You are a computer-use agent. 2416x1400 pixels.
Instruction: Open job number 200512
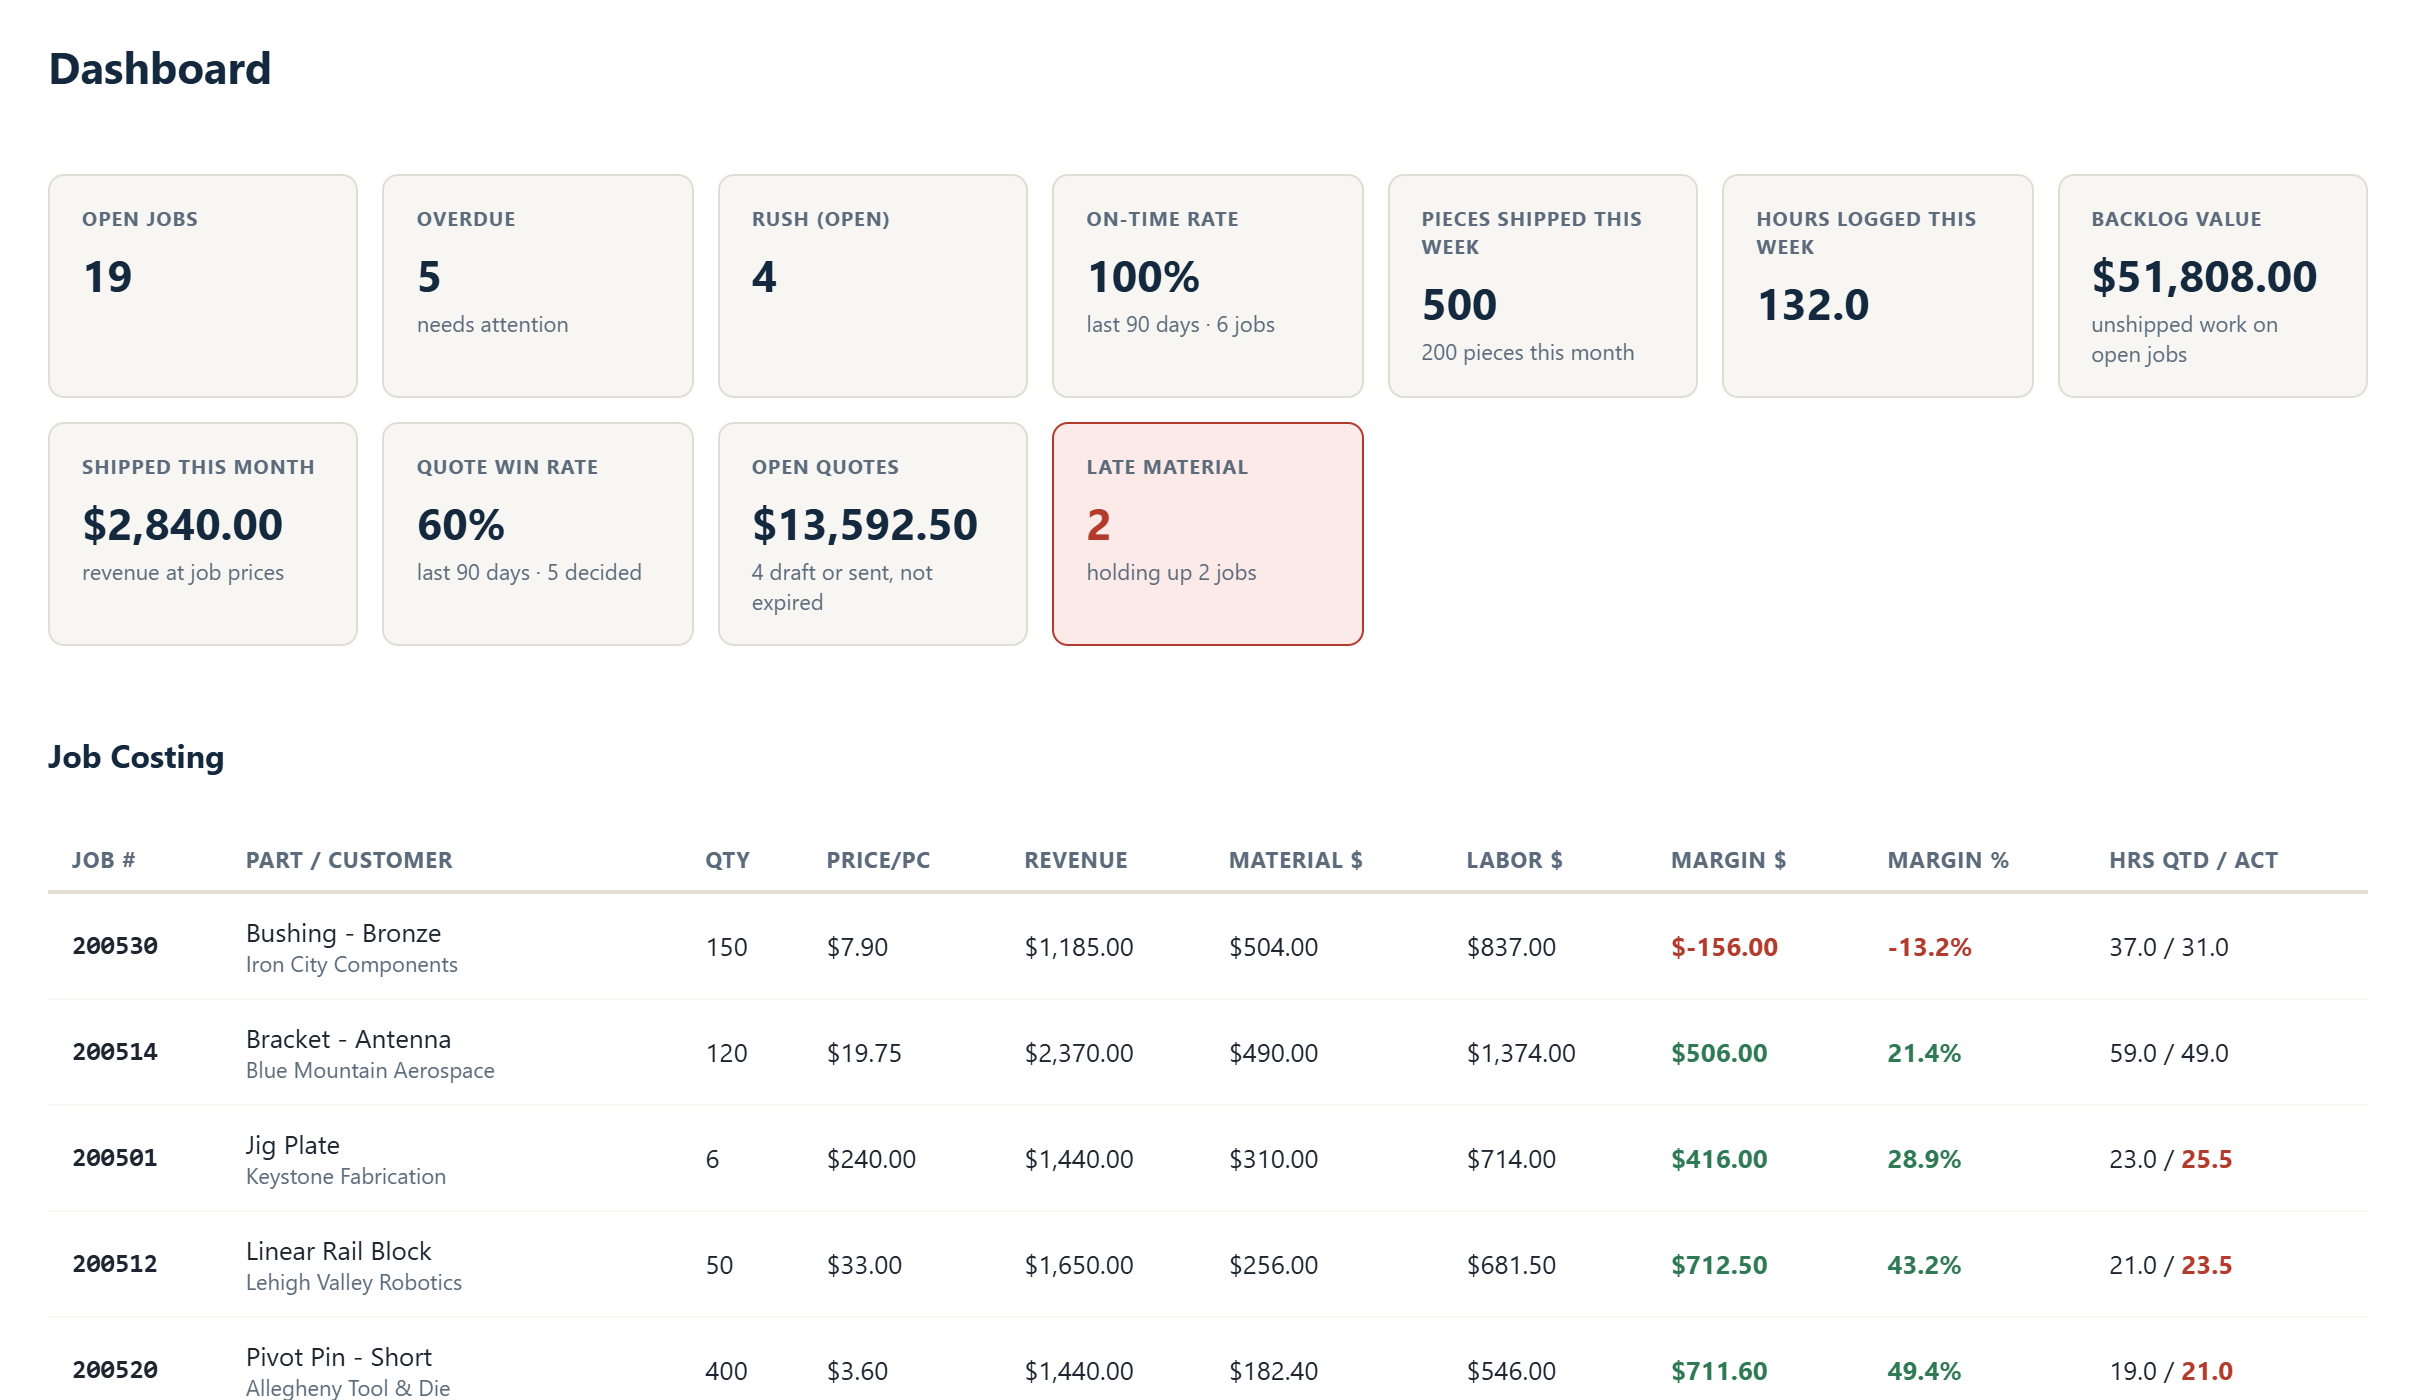tap(115, 1264)
